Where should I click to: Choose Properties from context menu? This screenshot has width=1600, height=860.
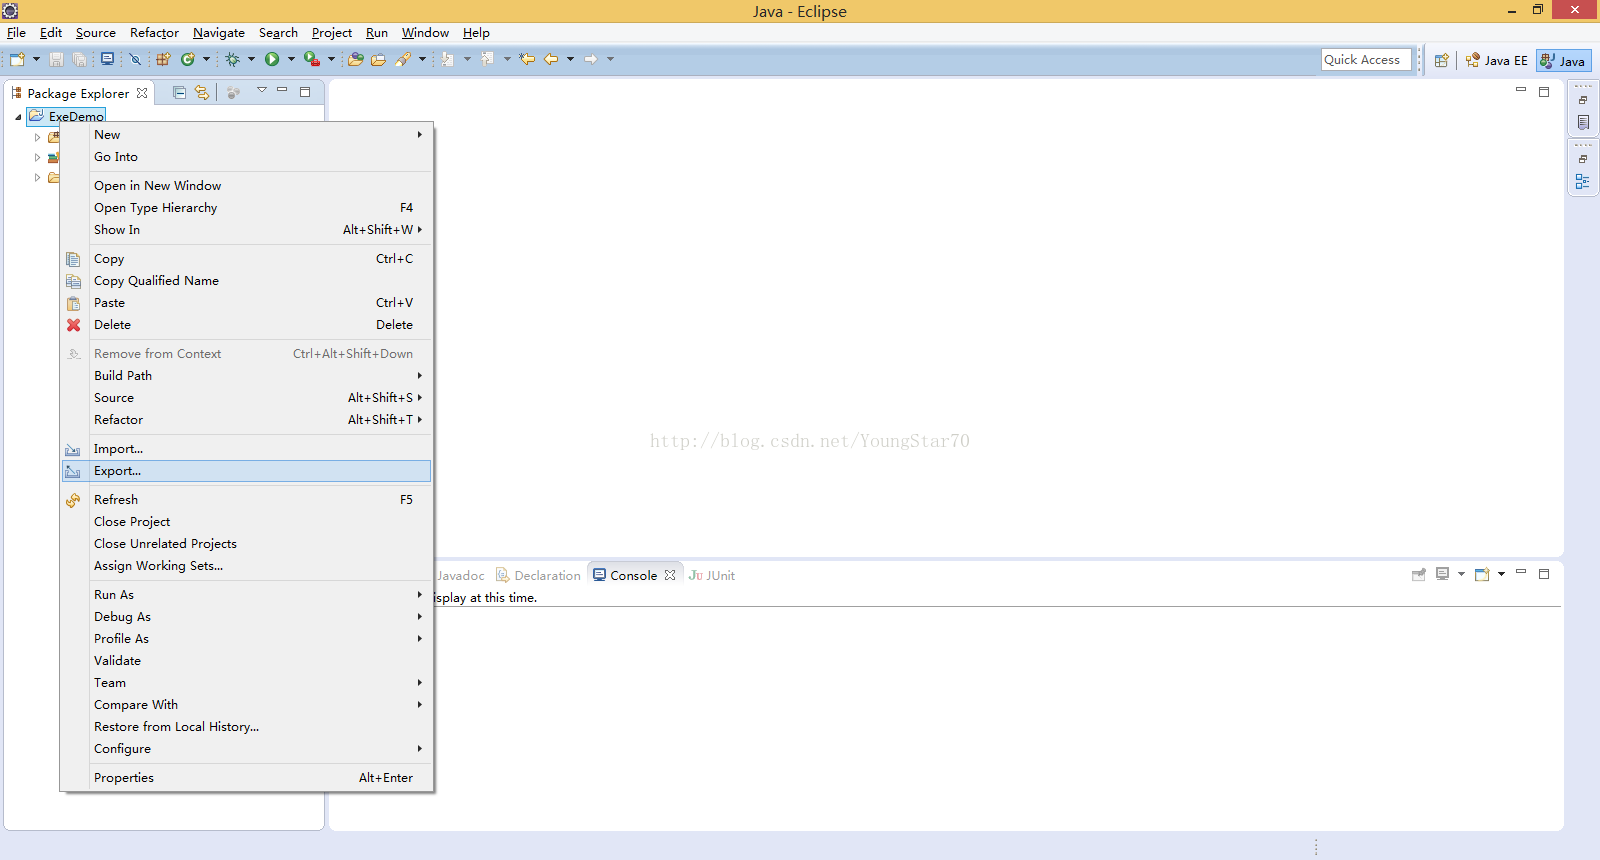[246, 778]
